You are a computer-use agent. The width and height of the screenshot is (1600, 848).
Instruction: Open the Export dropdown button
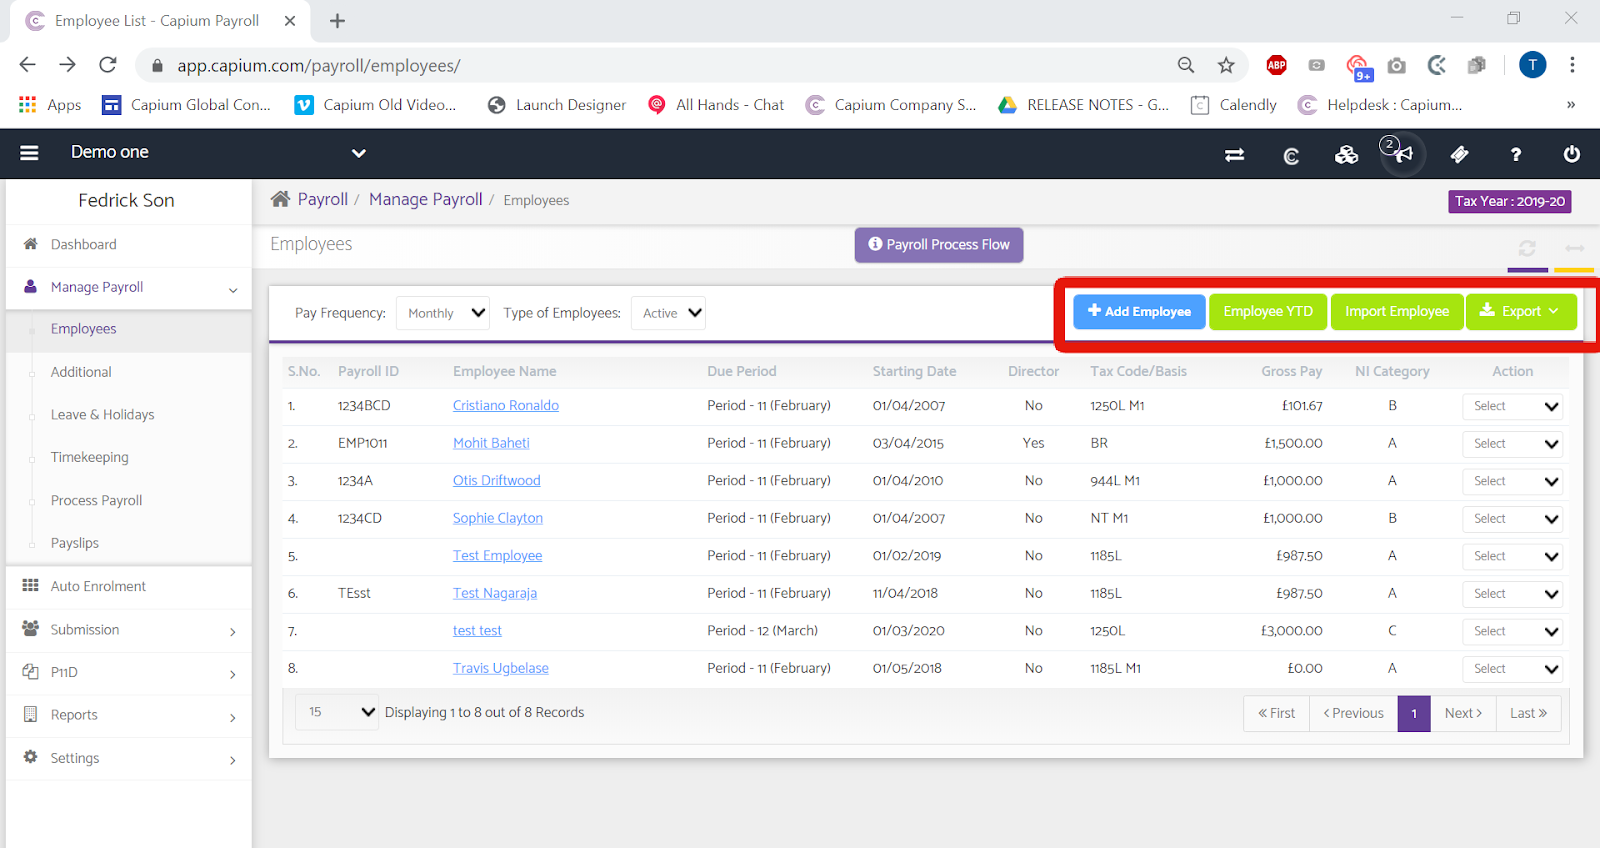point(1521,311)
